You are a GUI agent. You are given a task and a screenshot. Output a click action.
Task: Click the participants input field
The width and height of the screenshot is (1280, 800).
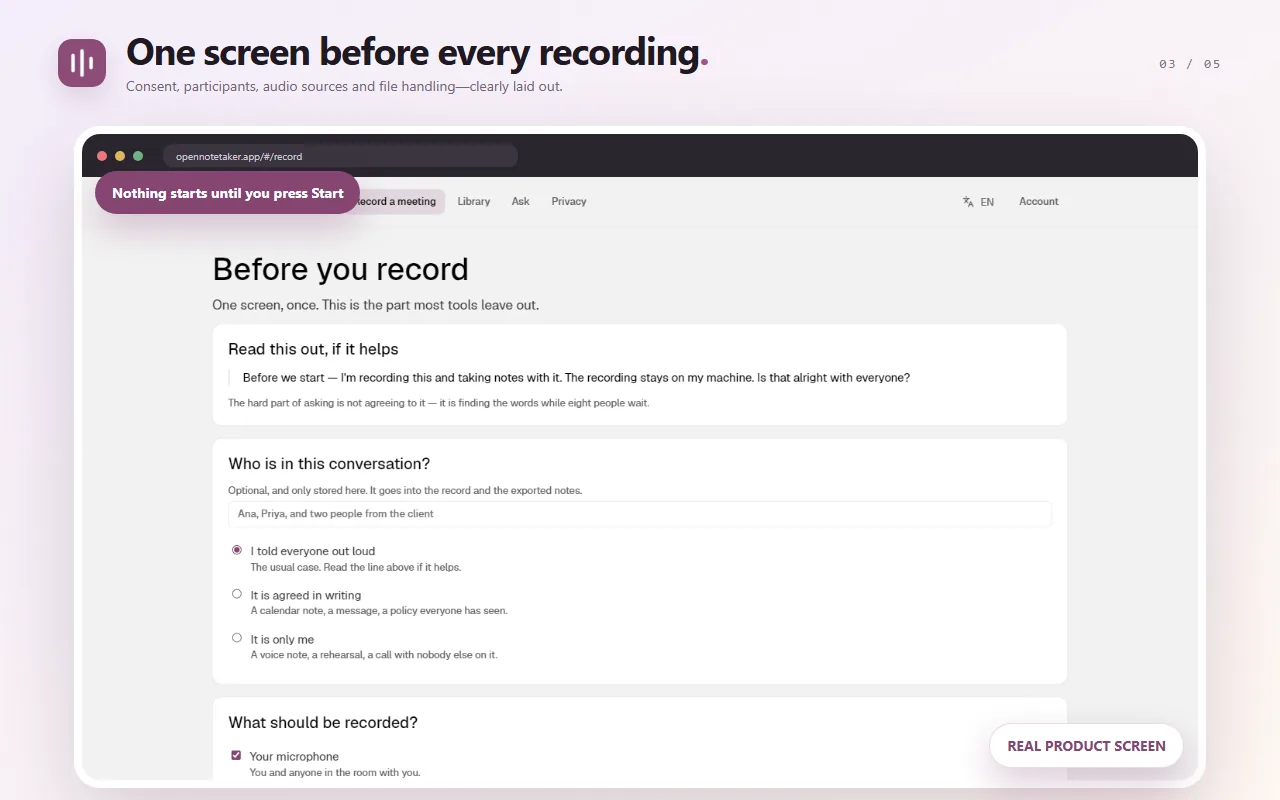[640, 514]
